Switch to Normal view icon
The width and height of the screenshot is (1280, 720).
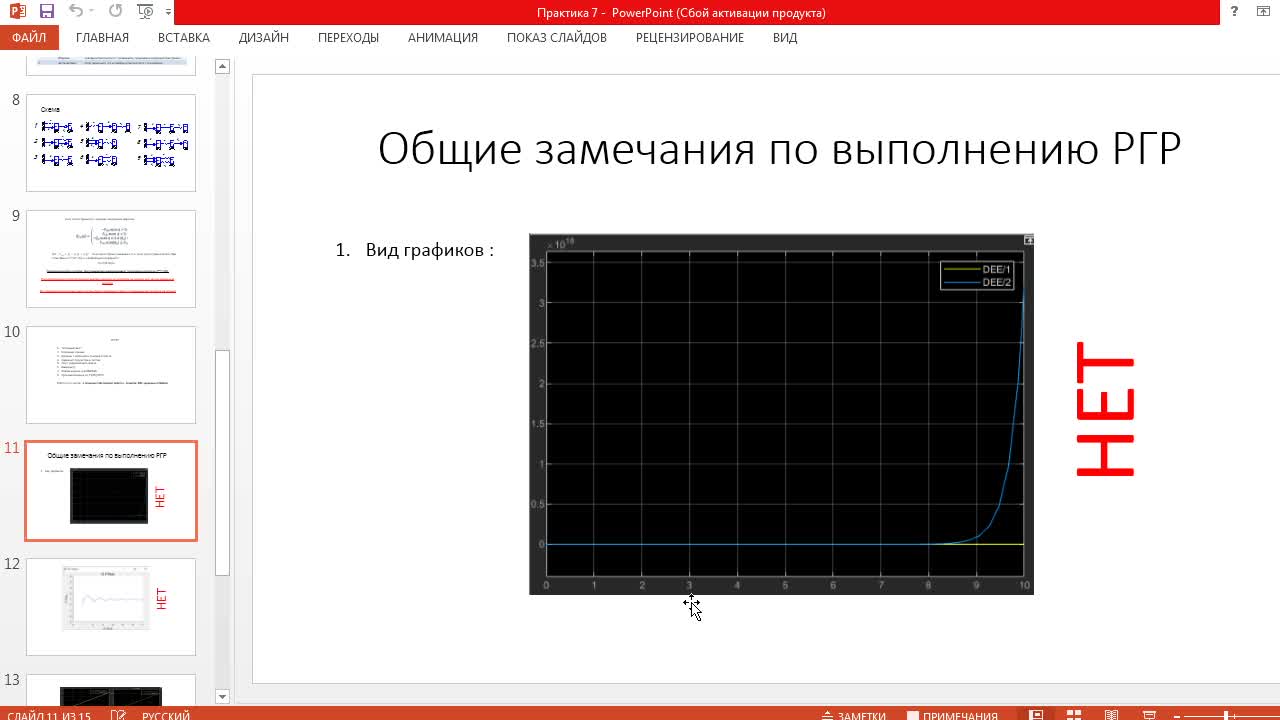pos(1036,714)
